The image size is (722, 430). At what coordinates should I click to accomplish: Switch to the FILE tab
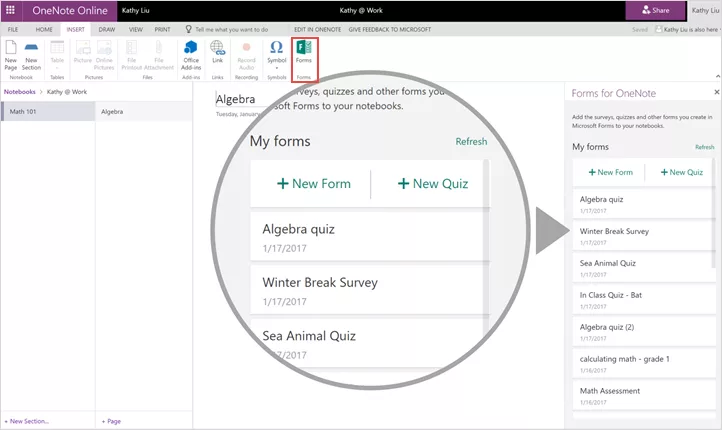(x=13, y=29)
